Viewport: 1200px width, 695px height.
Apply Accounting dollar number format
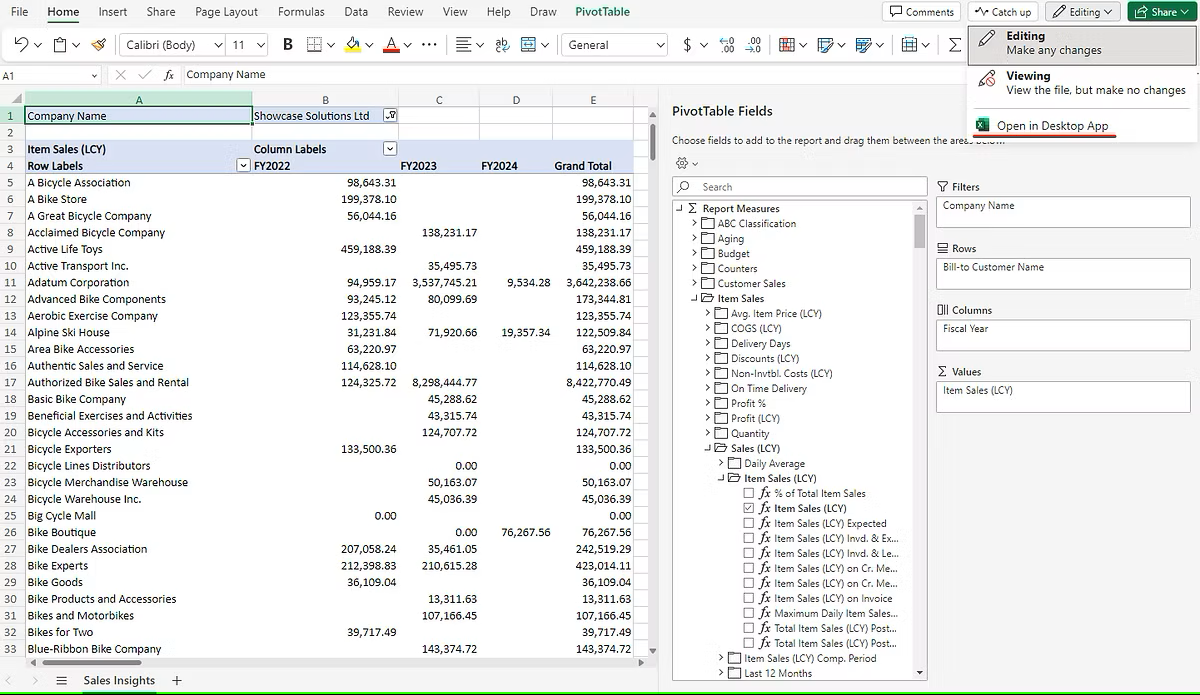(x=687, y=45)
